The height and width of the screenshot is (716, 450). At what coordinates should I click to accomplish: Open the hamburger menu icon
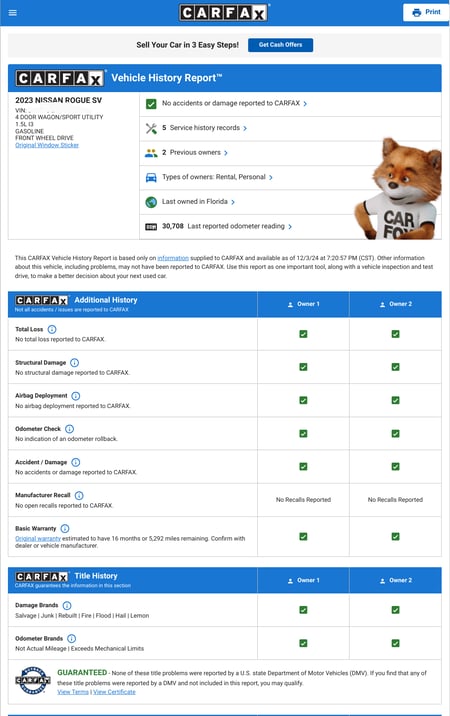(x=13, y=13)
